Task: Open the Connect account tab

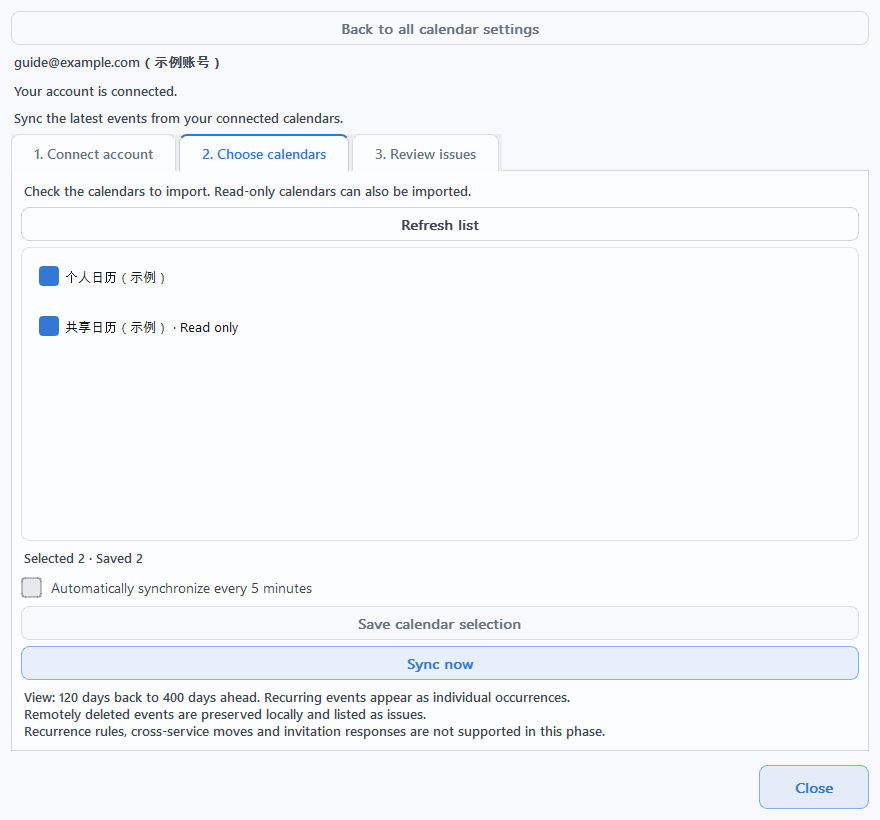Action: coord(93,154)
